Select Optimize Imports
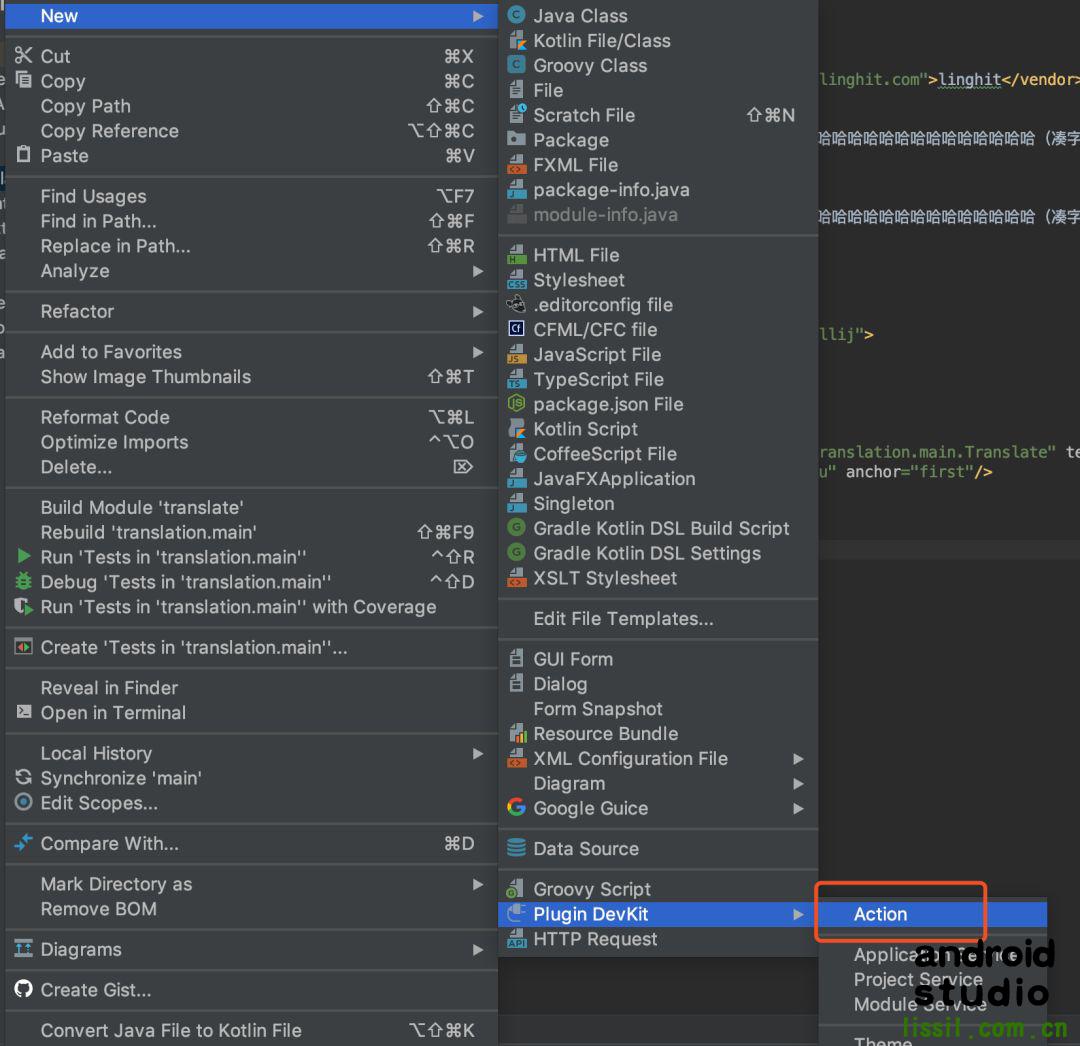 [x=251, y=442]
